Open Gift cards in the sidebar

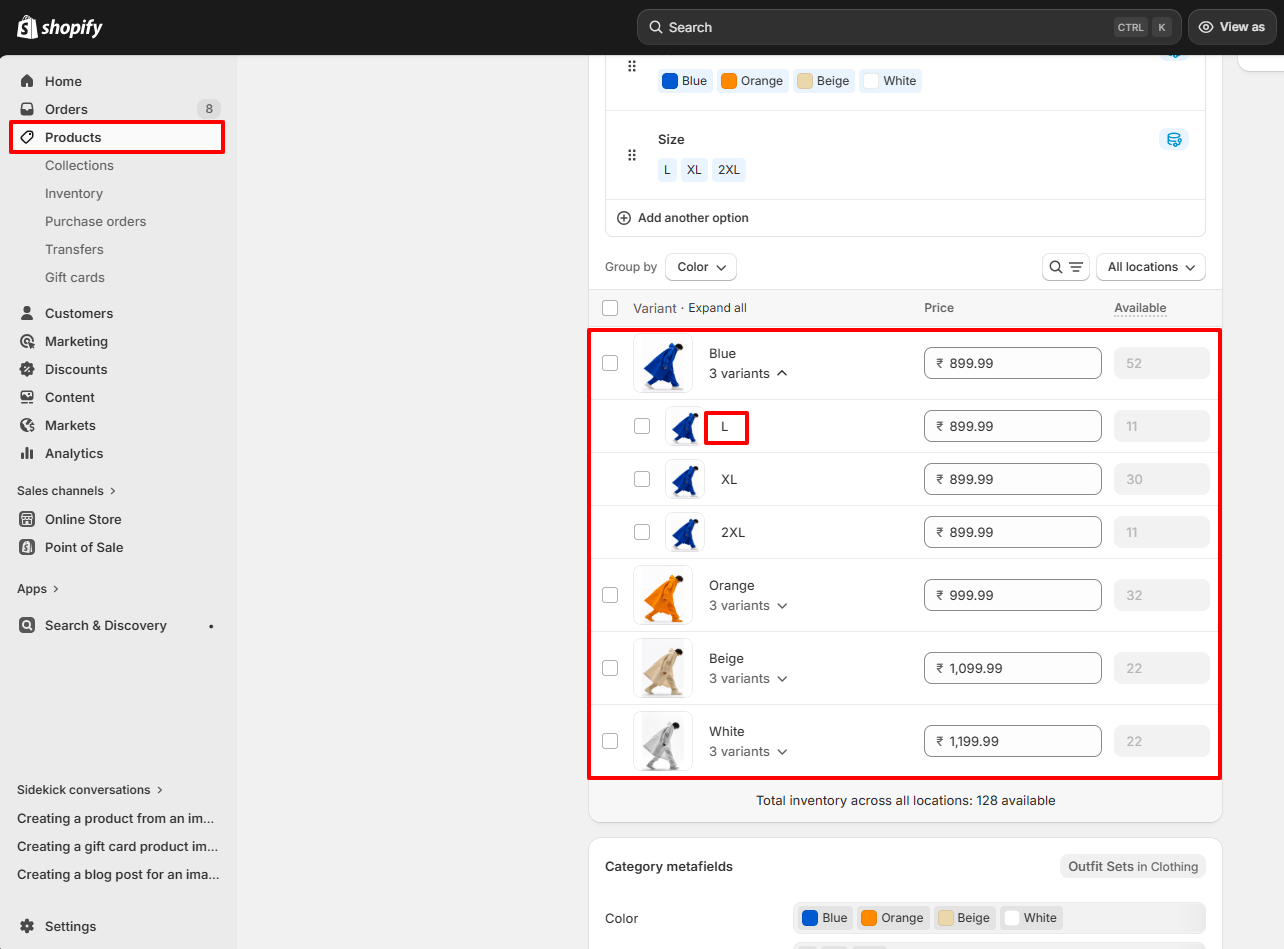pyautogui.click(x=75, y=277)
